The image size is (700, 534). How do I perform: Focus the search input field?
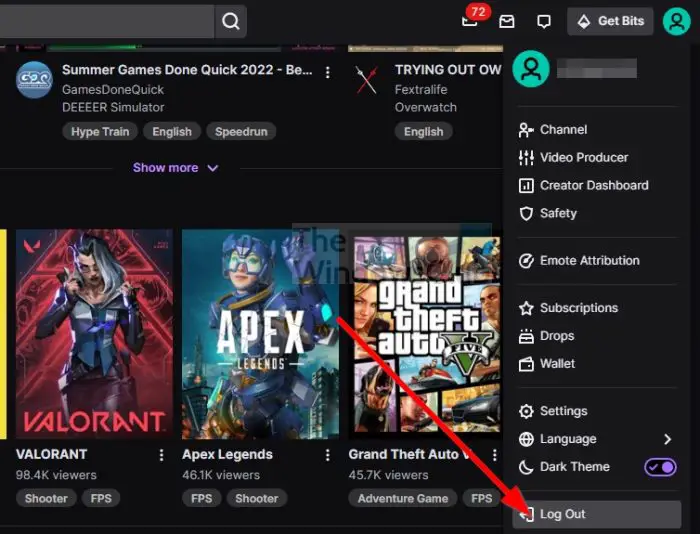(x=107, y=21)
